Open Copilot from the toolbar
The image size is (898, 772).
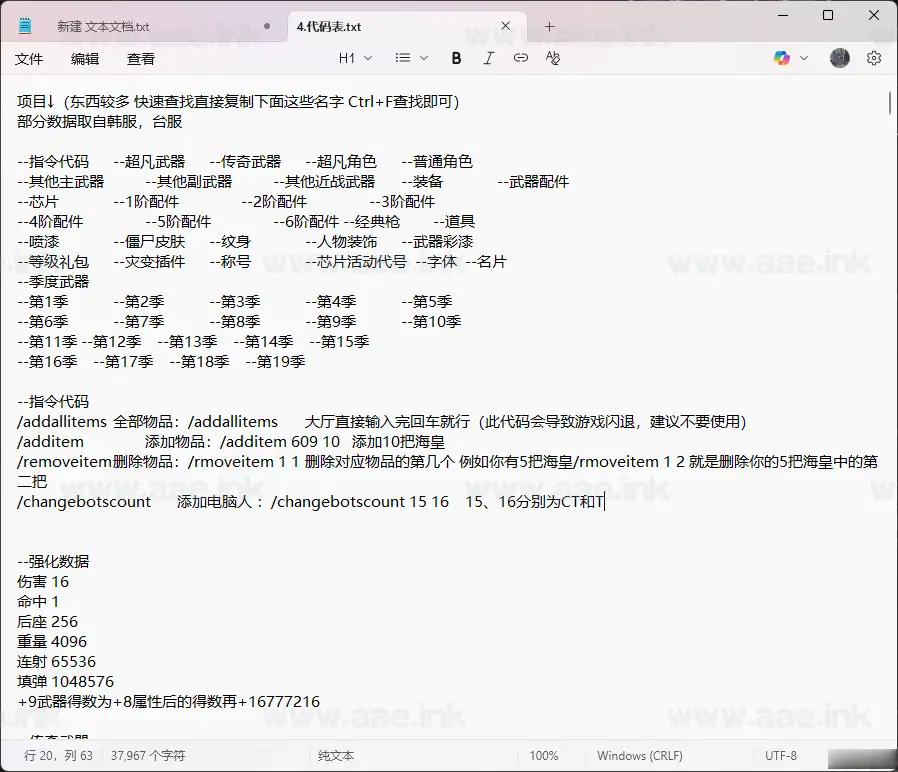click(x=782, y=58)
